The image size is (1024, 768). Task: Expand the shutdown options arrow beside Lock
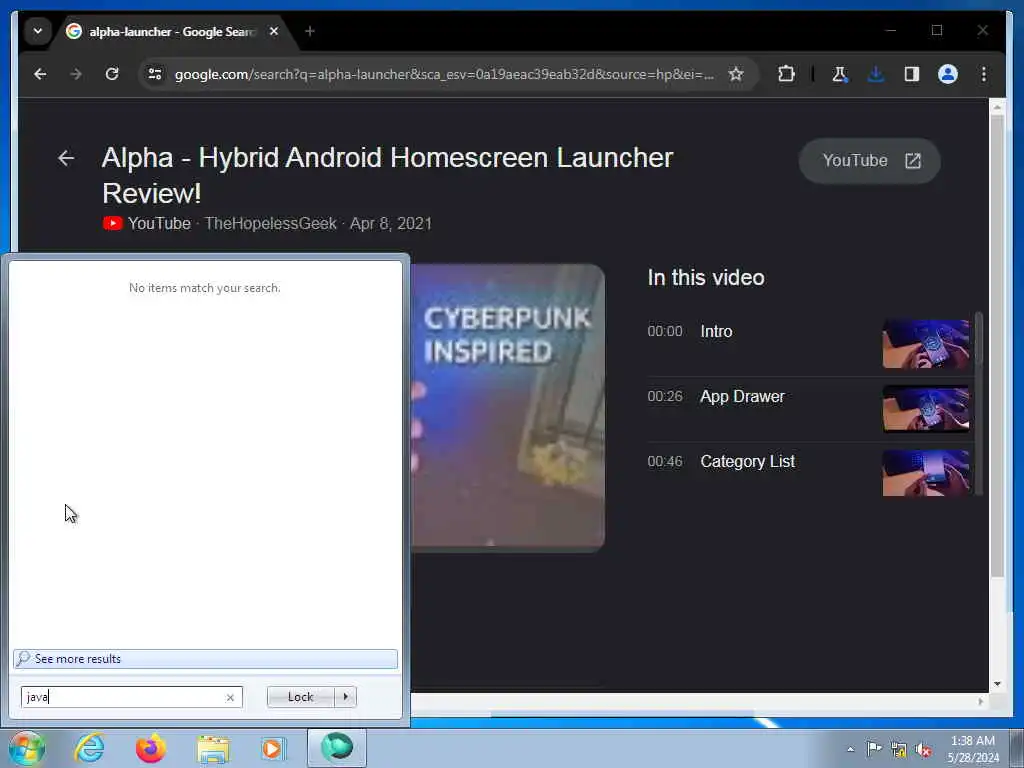345,697
